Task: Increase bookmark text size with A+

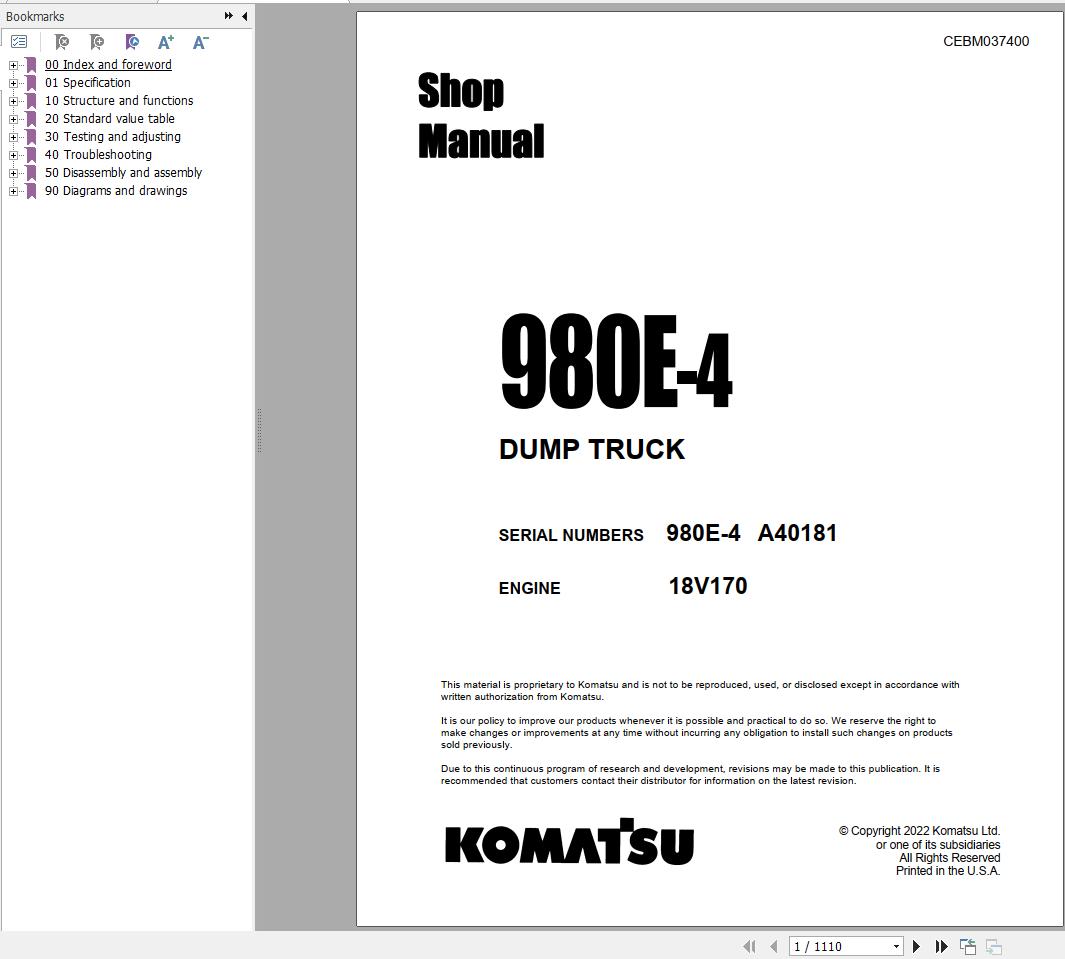Action: coord(166,42)
